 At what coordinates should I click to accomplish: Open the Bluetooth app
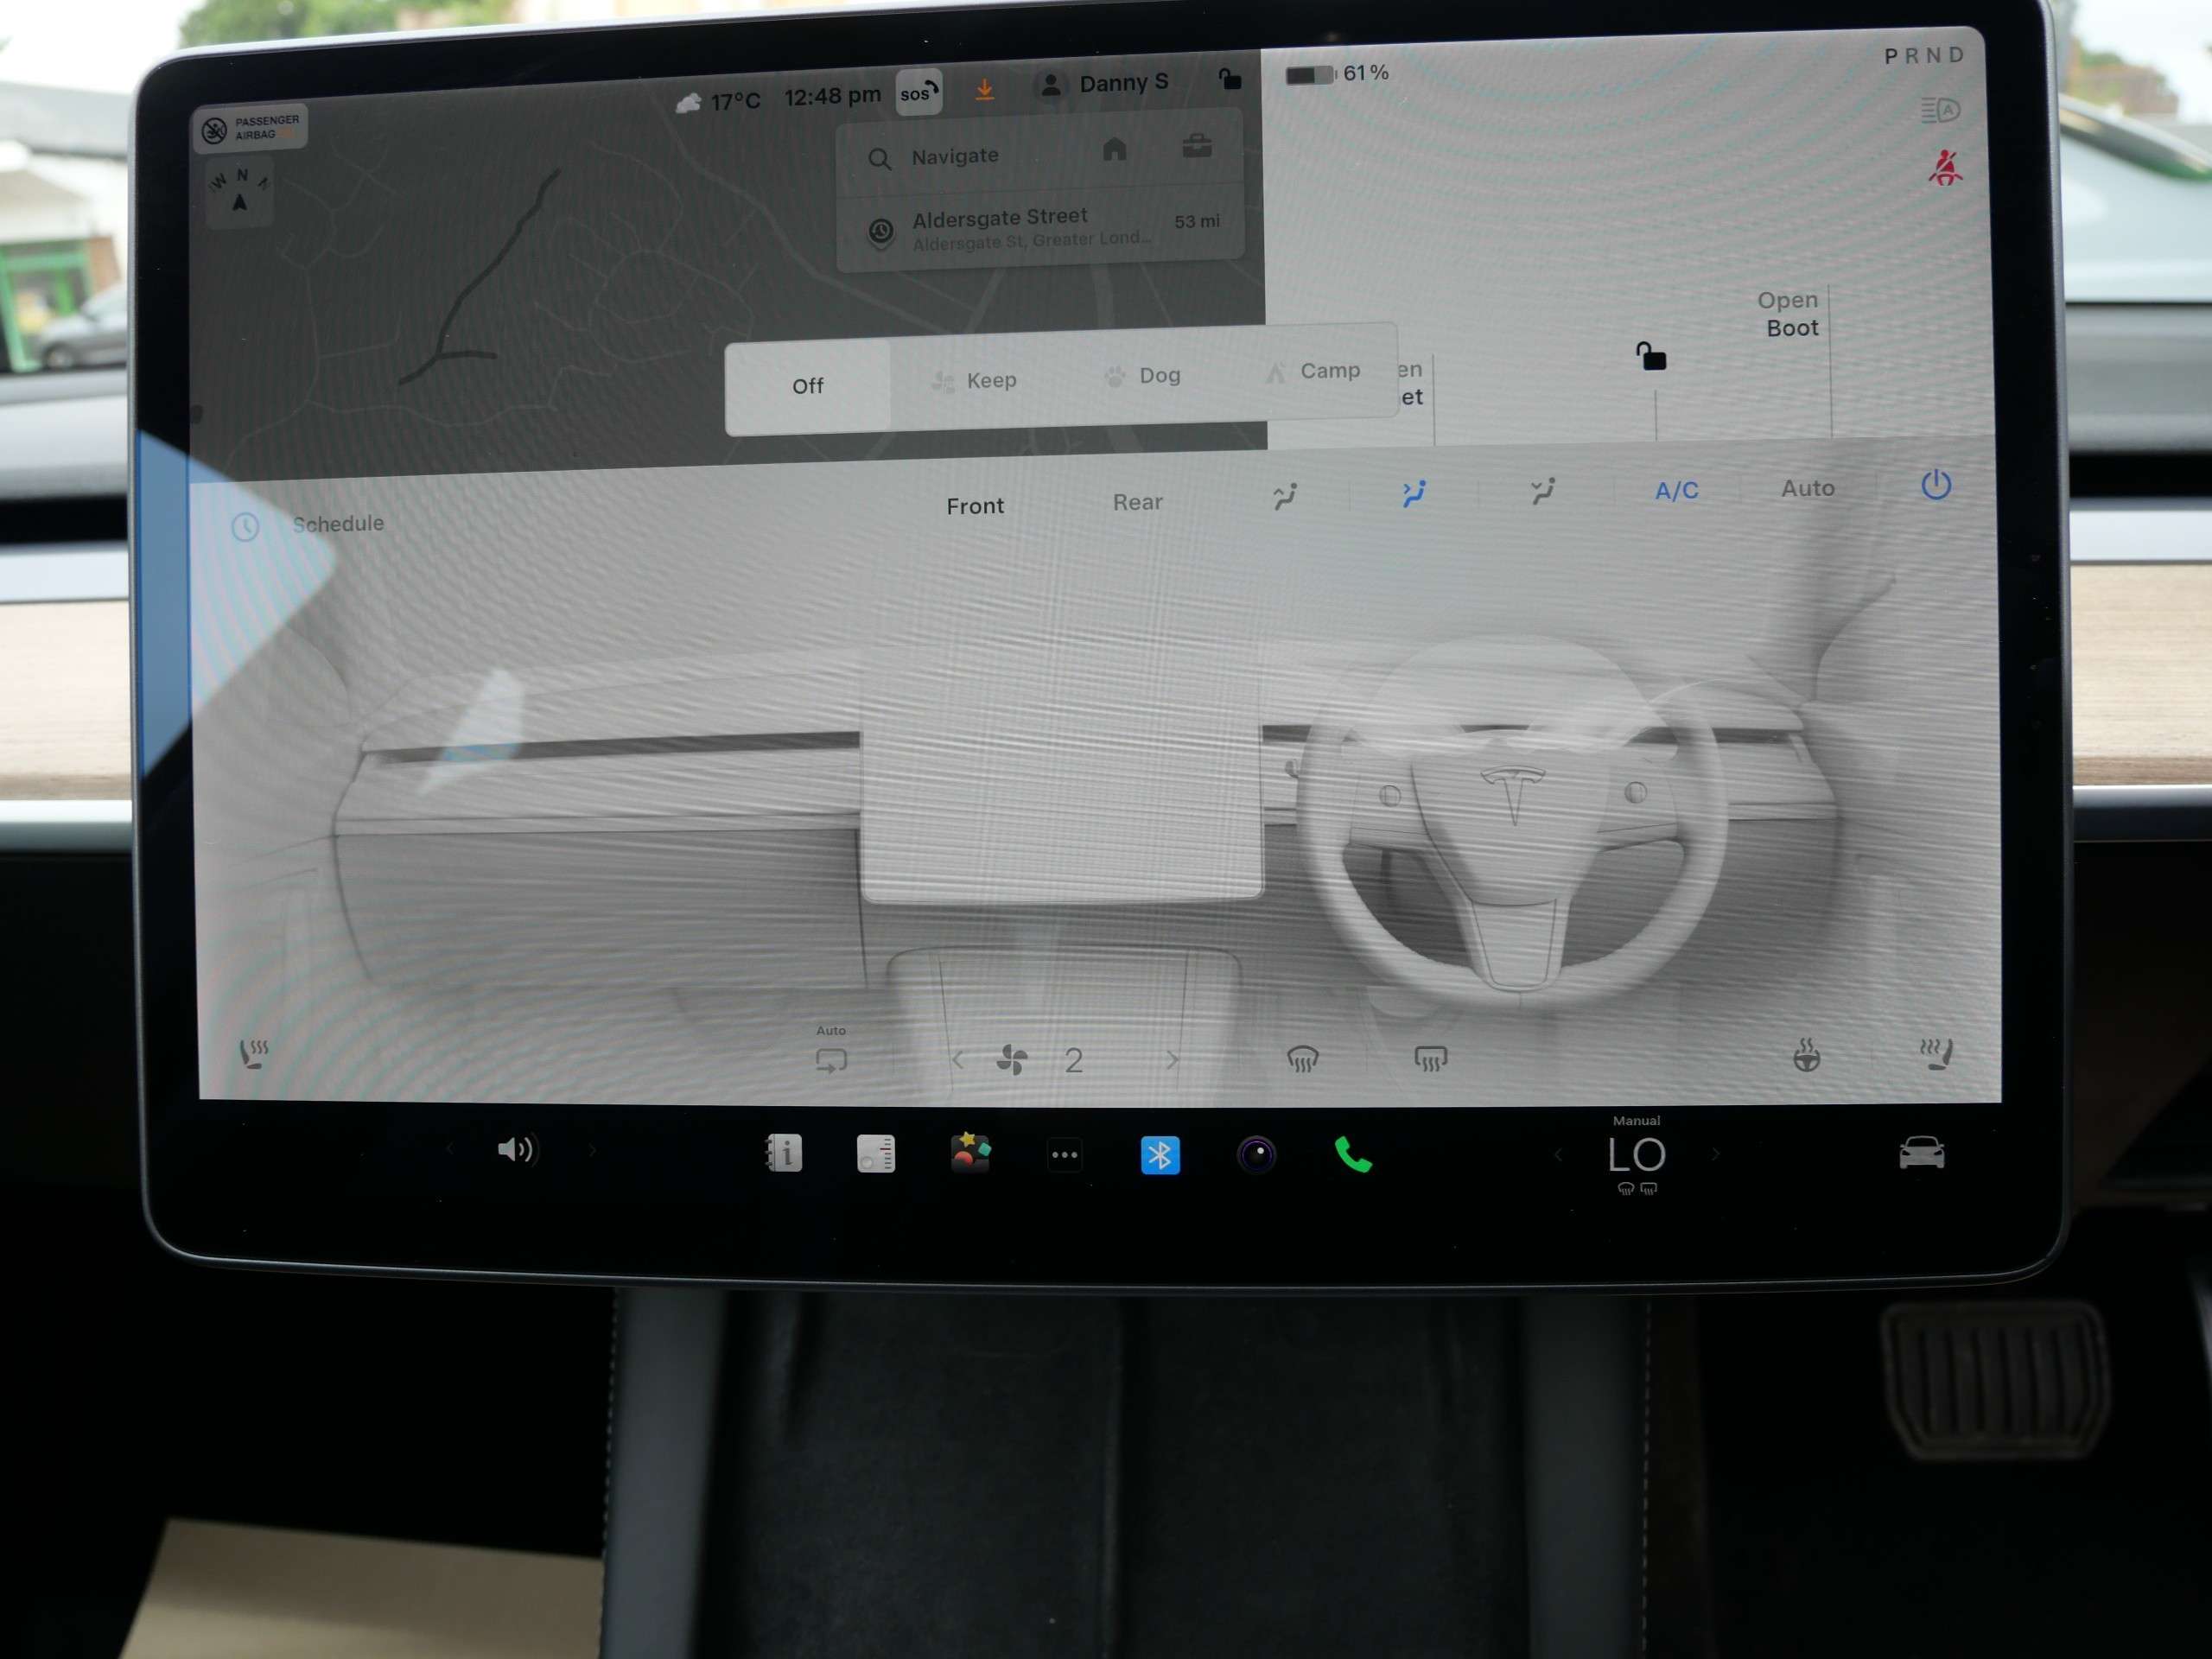(x=1160, y=1156)
